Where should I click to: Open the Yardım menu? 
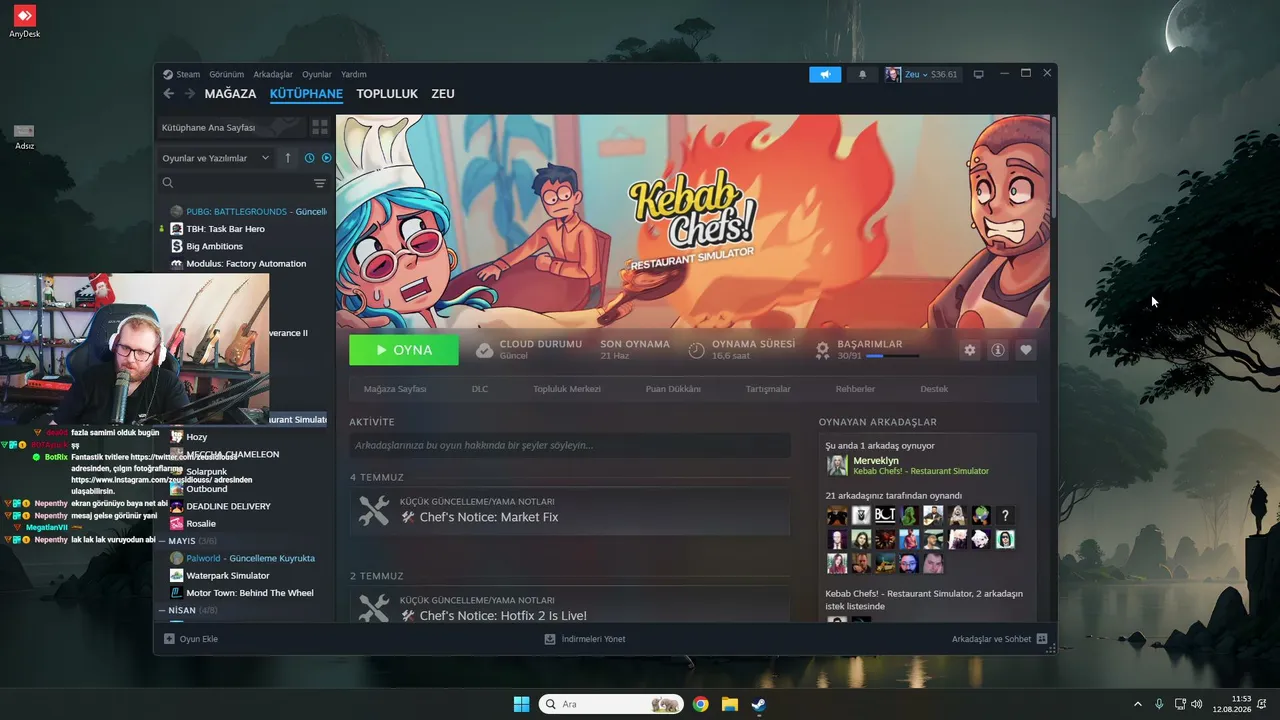tap(354, 74)
